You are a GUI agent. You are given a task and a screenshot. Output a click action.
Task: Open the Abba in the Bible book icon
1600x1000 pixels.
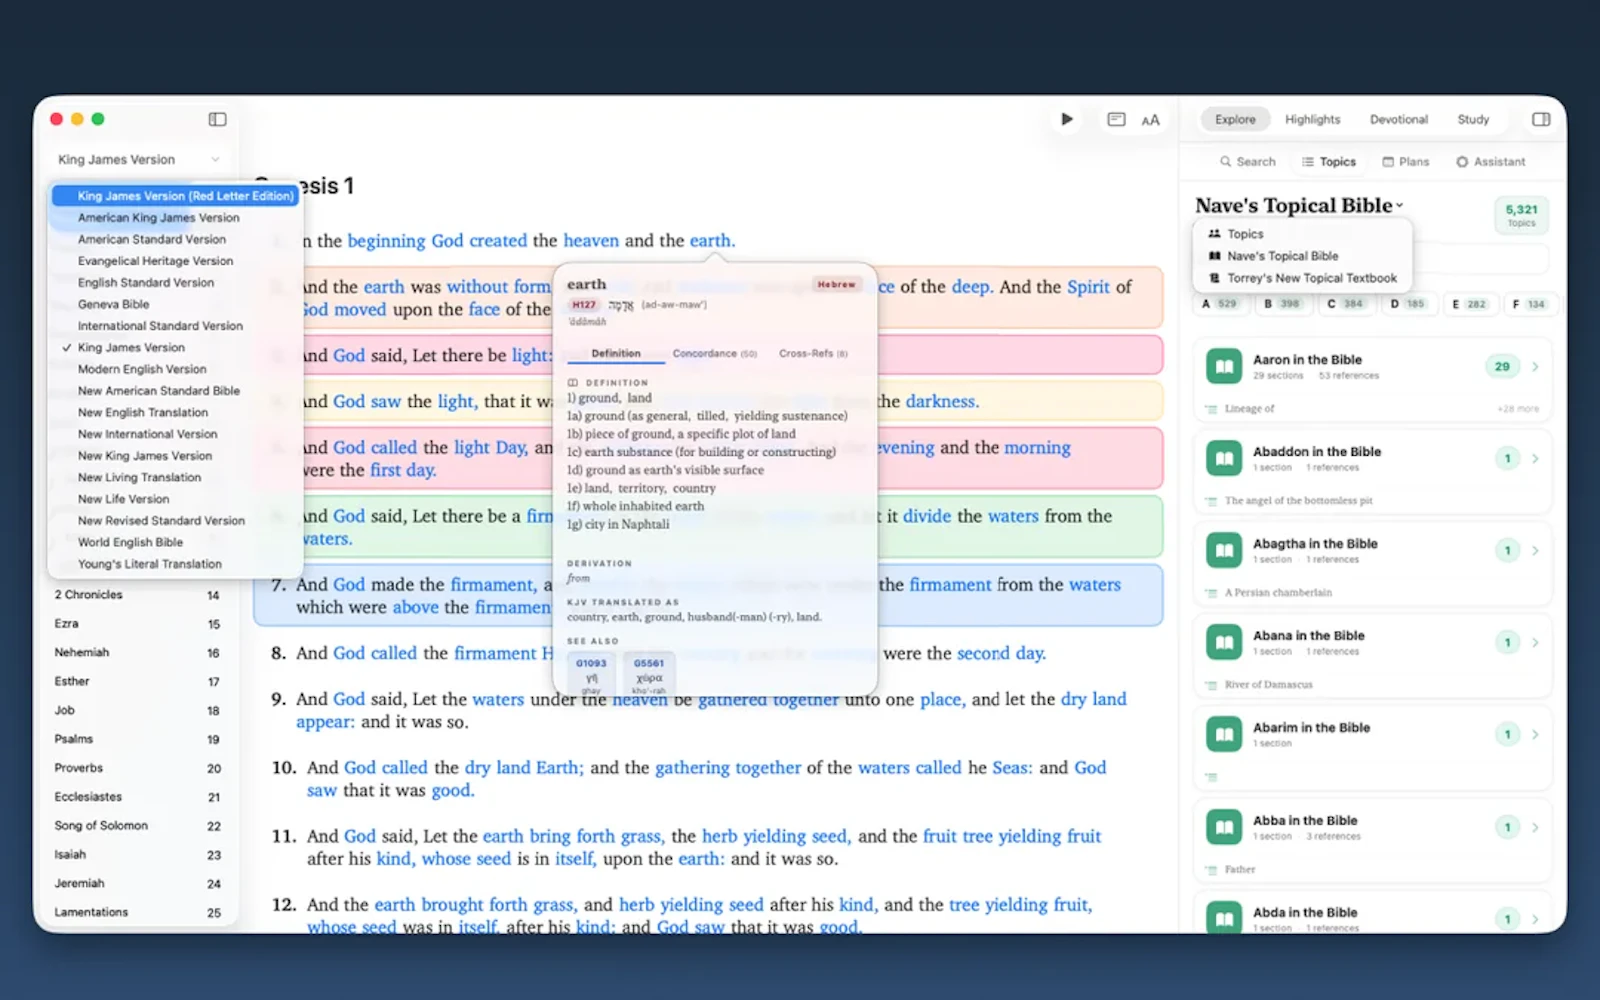1224,827
